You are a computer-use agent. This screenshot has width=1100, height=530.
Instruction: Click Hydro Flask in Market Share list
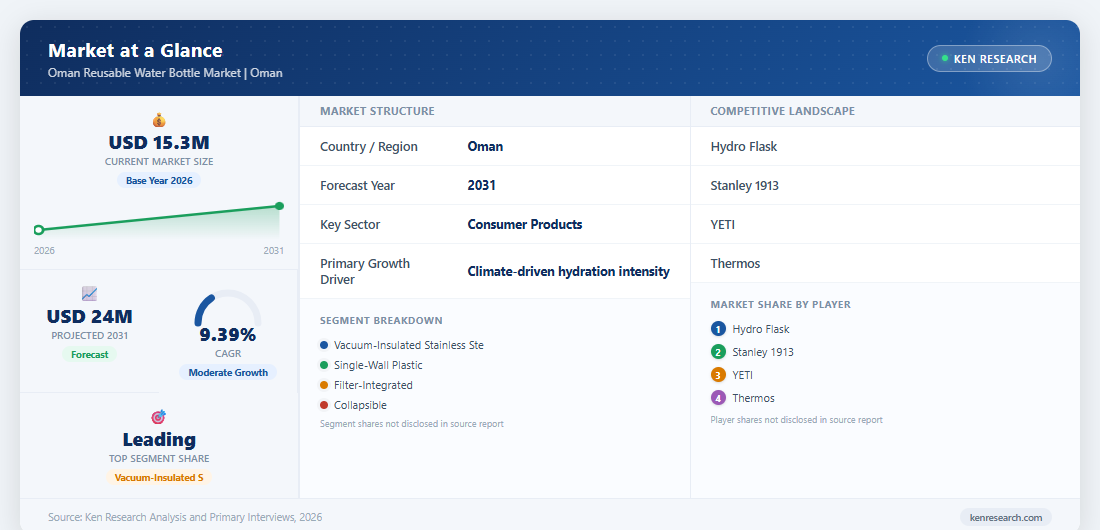tap(761, 329)
